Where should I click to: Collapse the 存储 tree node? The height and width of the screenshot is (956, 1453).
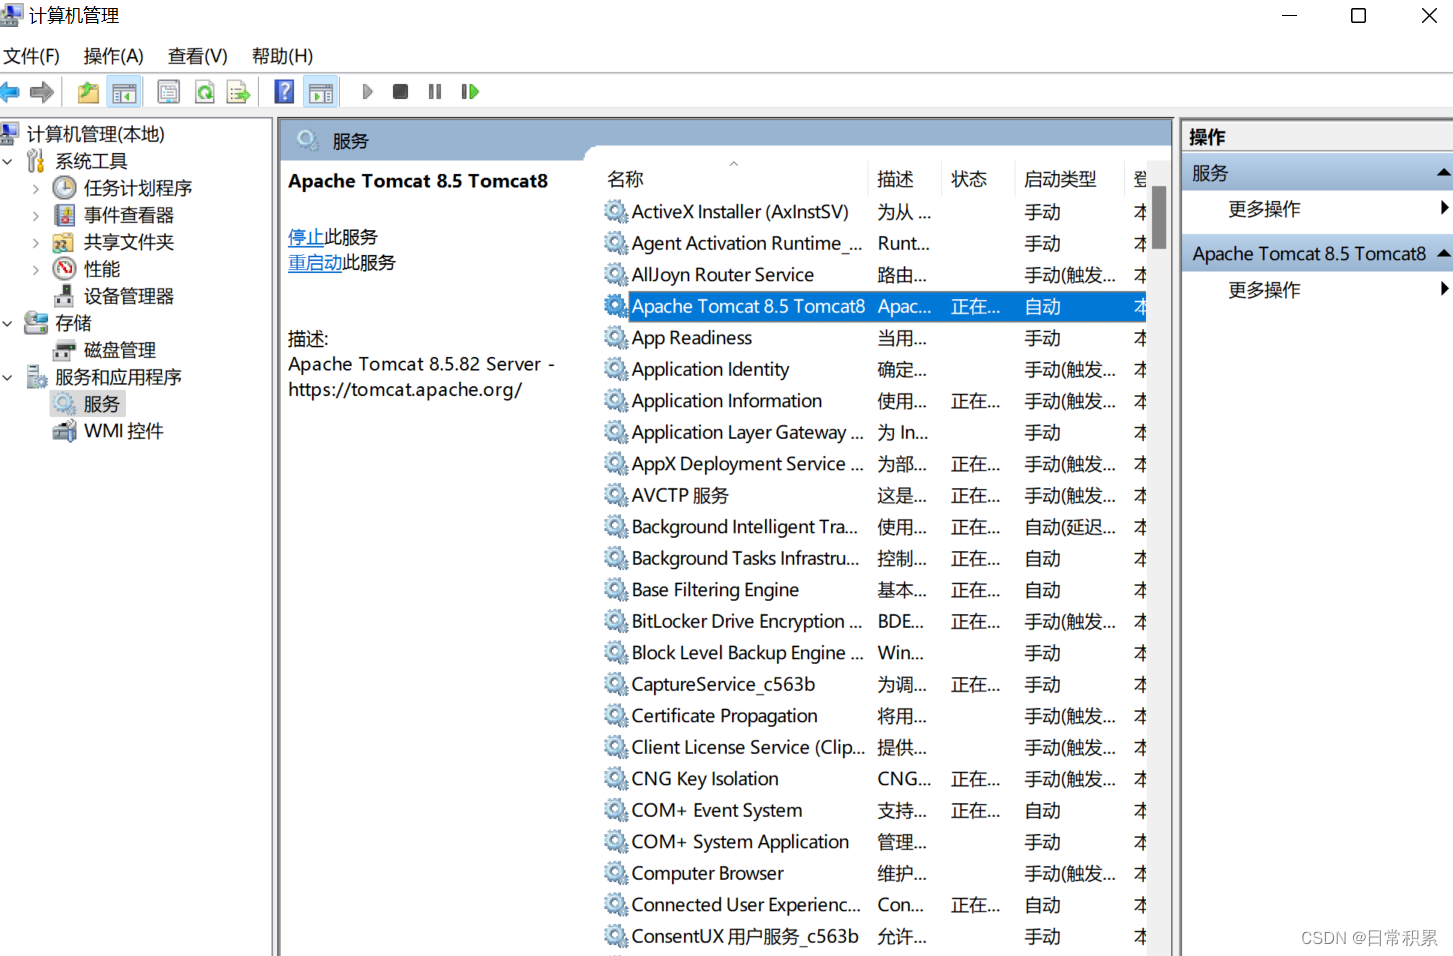click(8, 323)
